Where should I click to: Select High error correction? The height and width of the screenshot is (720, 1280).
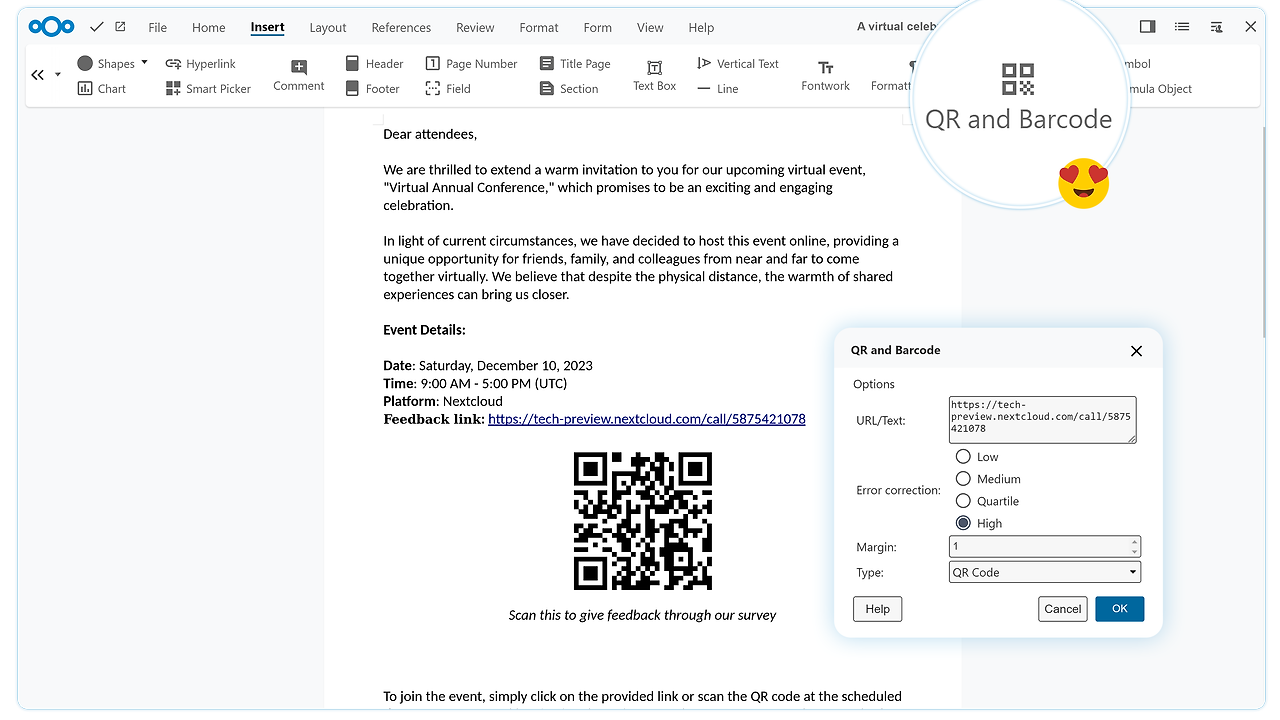point(964,522)
